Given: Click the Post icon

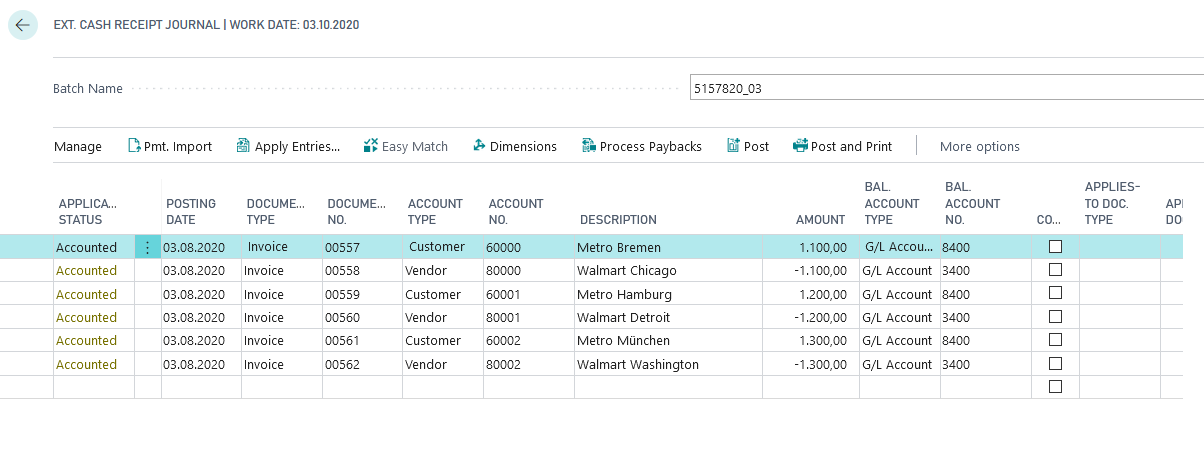Looking at the screenshot, I should tap(733, 146).
